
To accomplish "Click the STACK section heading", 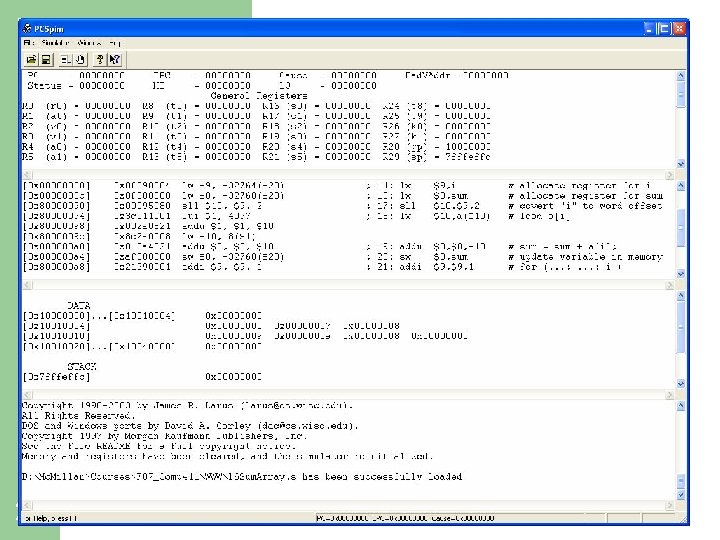I will 82,366.
